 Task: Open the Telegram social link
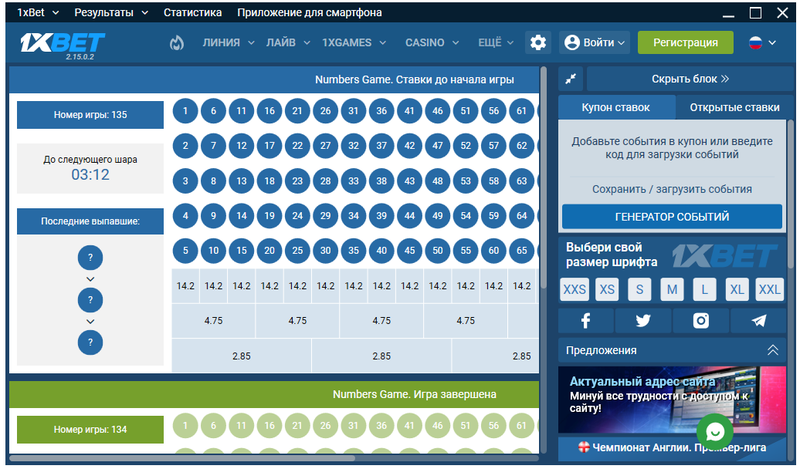click(x=759, y=320)
